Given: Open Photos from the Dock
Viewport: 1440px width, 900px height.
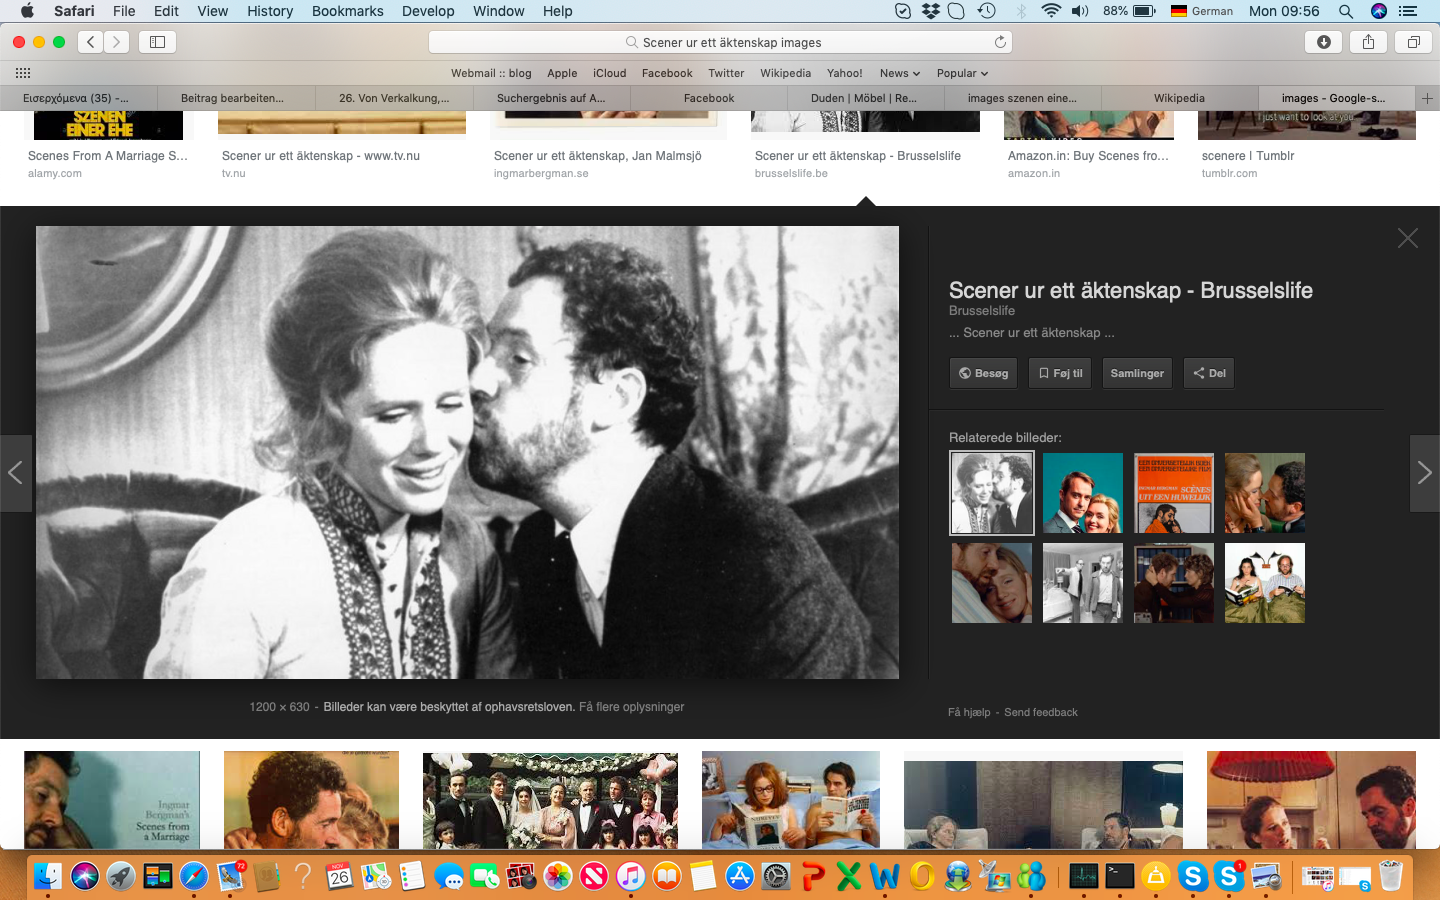Looking at the screenshot, I should [x=558, y=877].
